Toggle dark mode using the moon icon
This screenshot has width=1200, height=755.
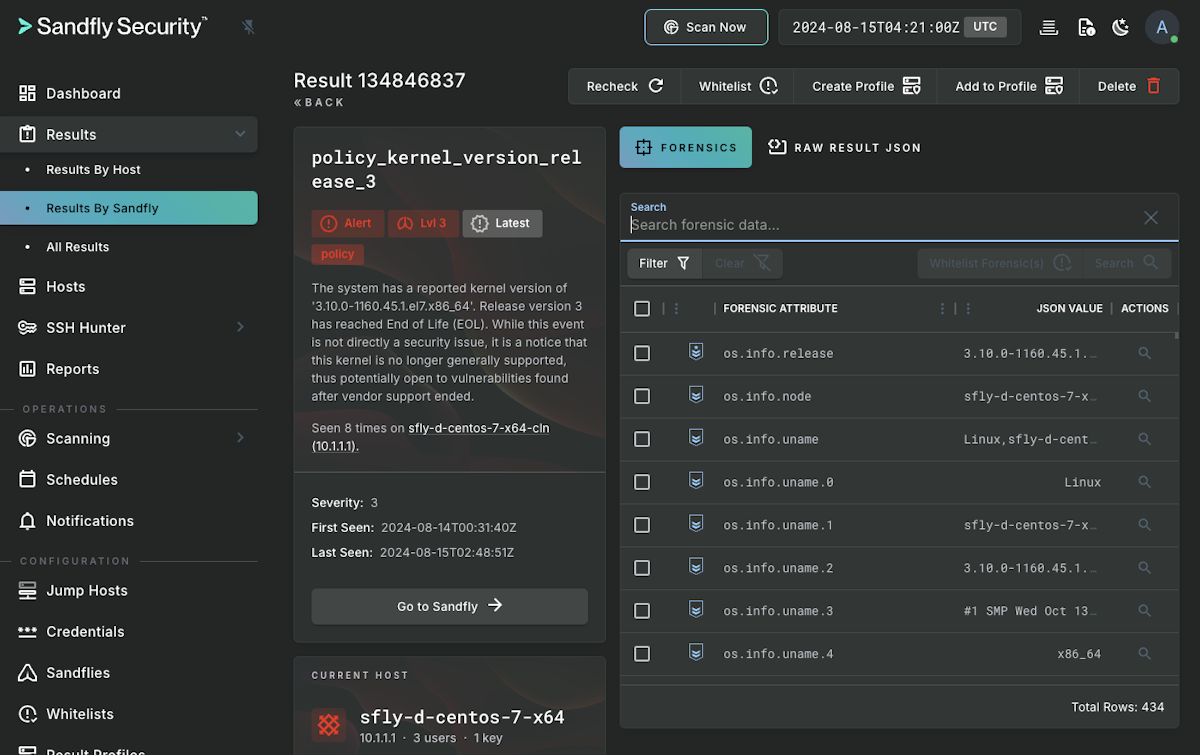point(1121,27)
